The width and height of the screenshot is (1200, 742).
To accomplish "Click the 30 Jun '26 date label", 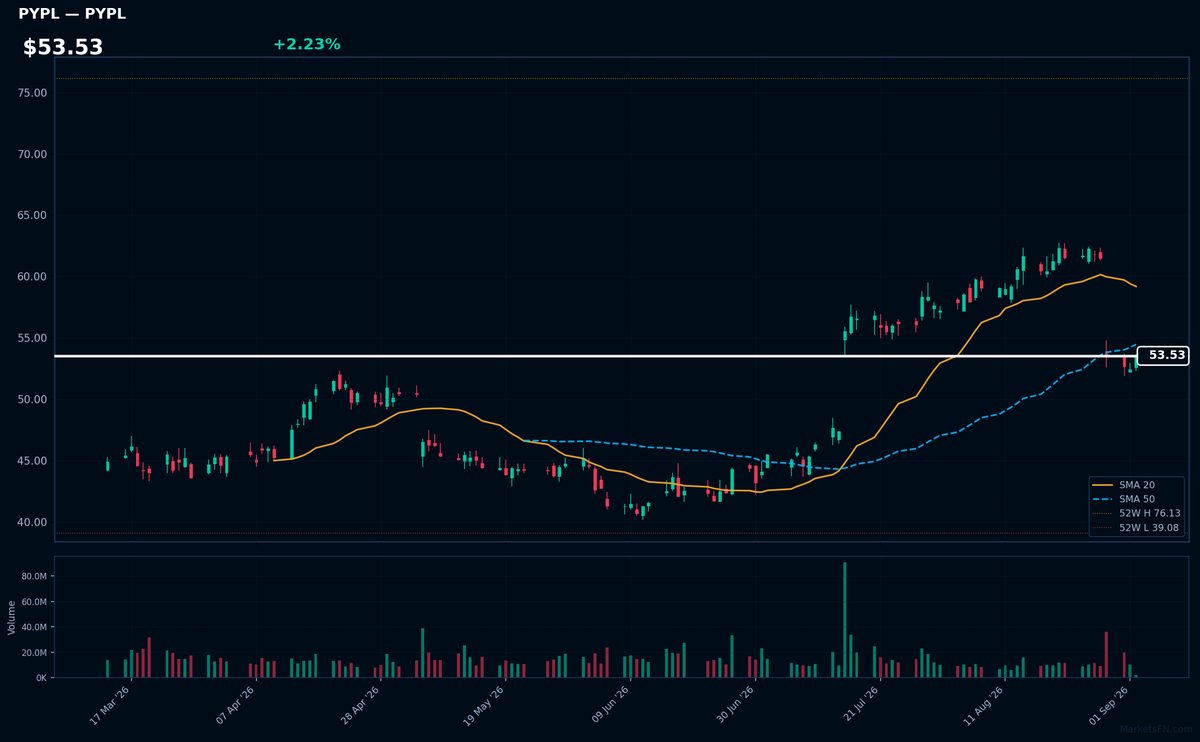I will 734,706.
